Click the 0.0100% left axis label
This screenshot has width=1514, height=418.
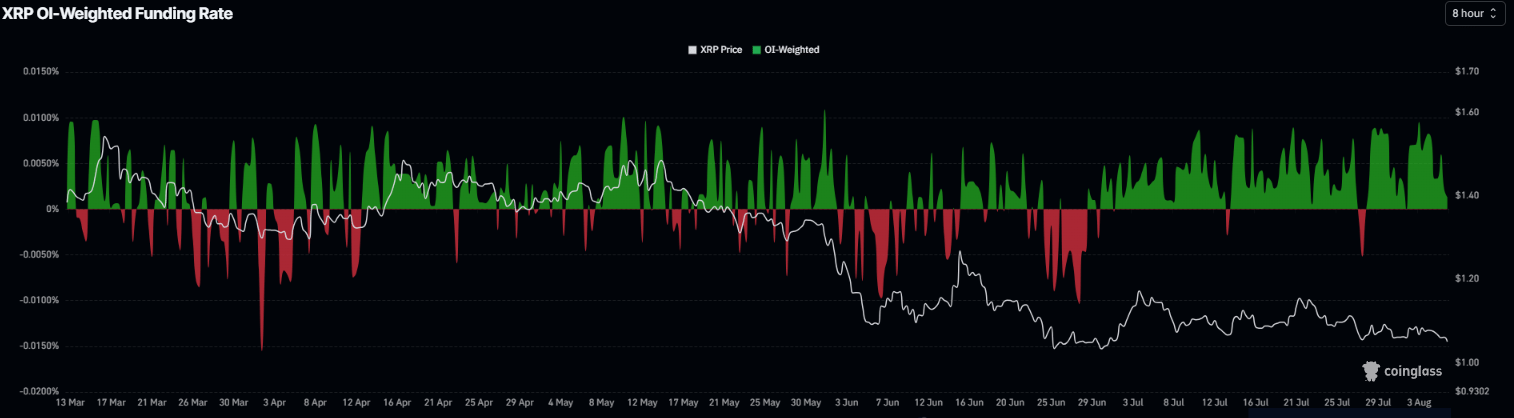click(40, 118)
